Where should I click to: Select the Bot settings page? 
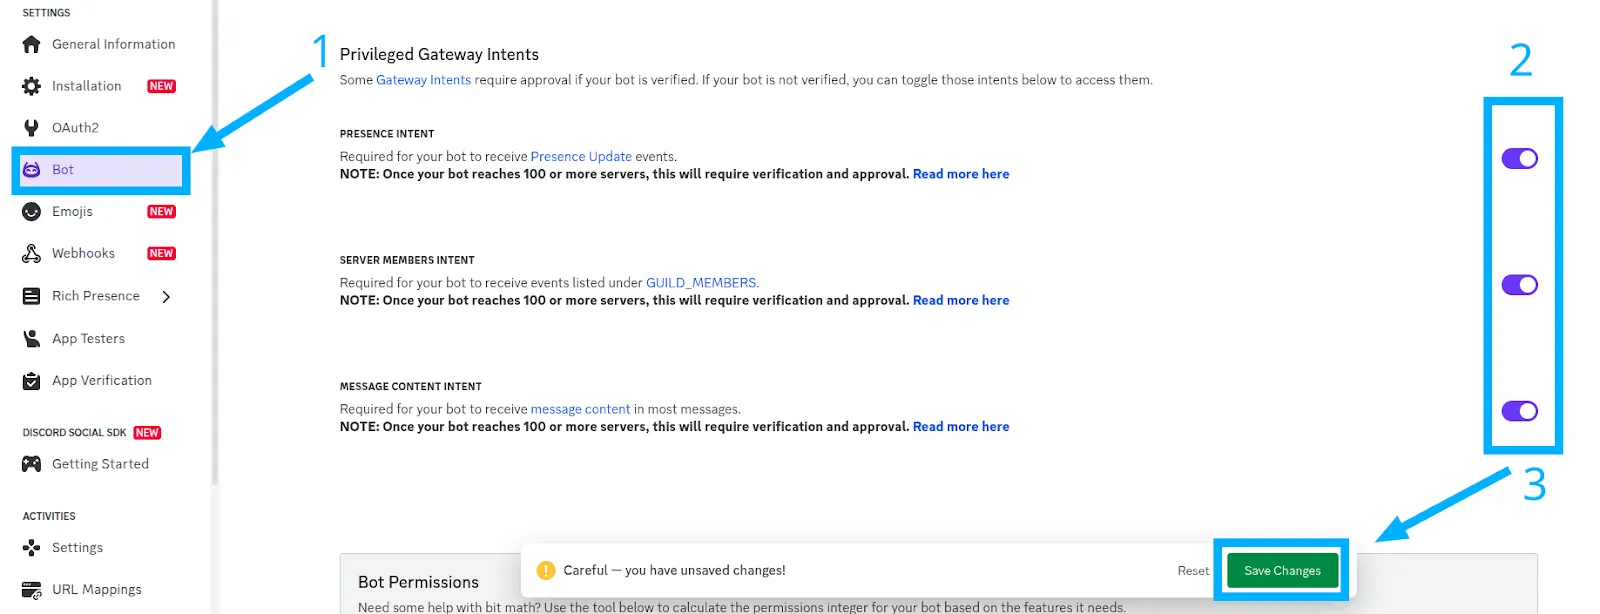point(100,170)
